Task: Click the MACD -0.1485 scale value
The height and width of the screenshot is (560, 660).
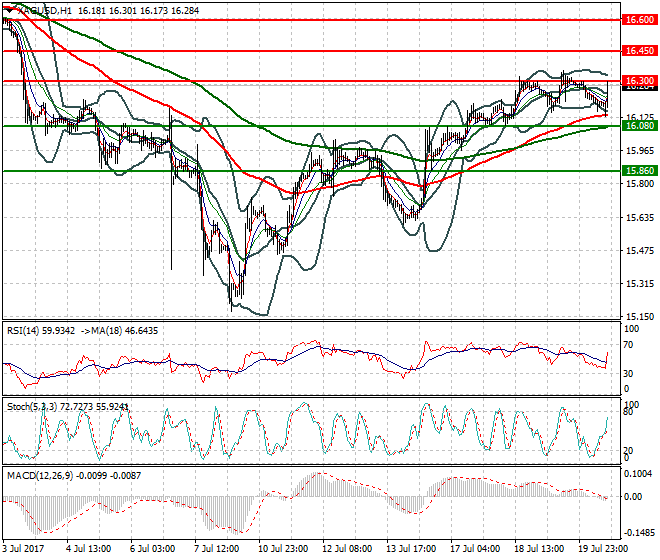Action: (x=639, y=533)
